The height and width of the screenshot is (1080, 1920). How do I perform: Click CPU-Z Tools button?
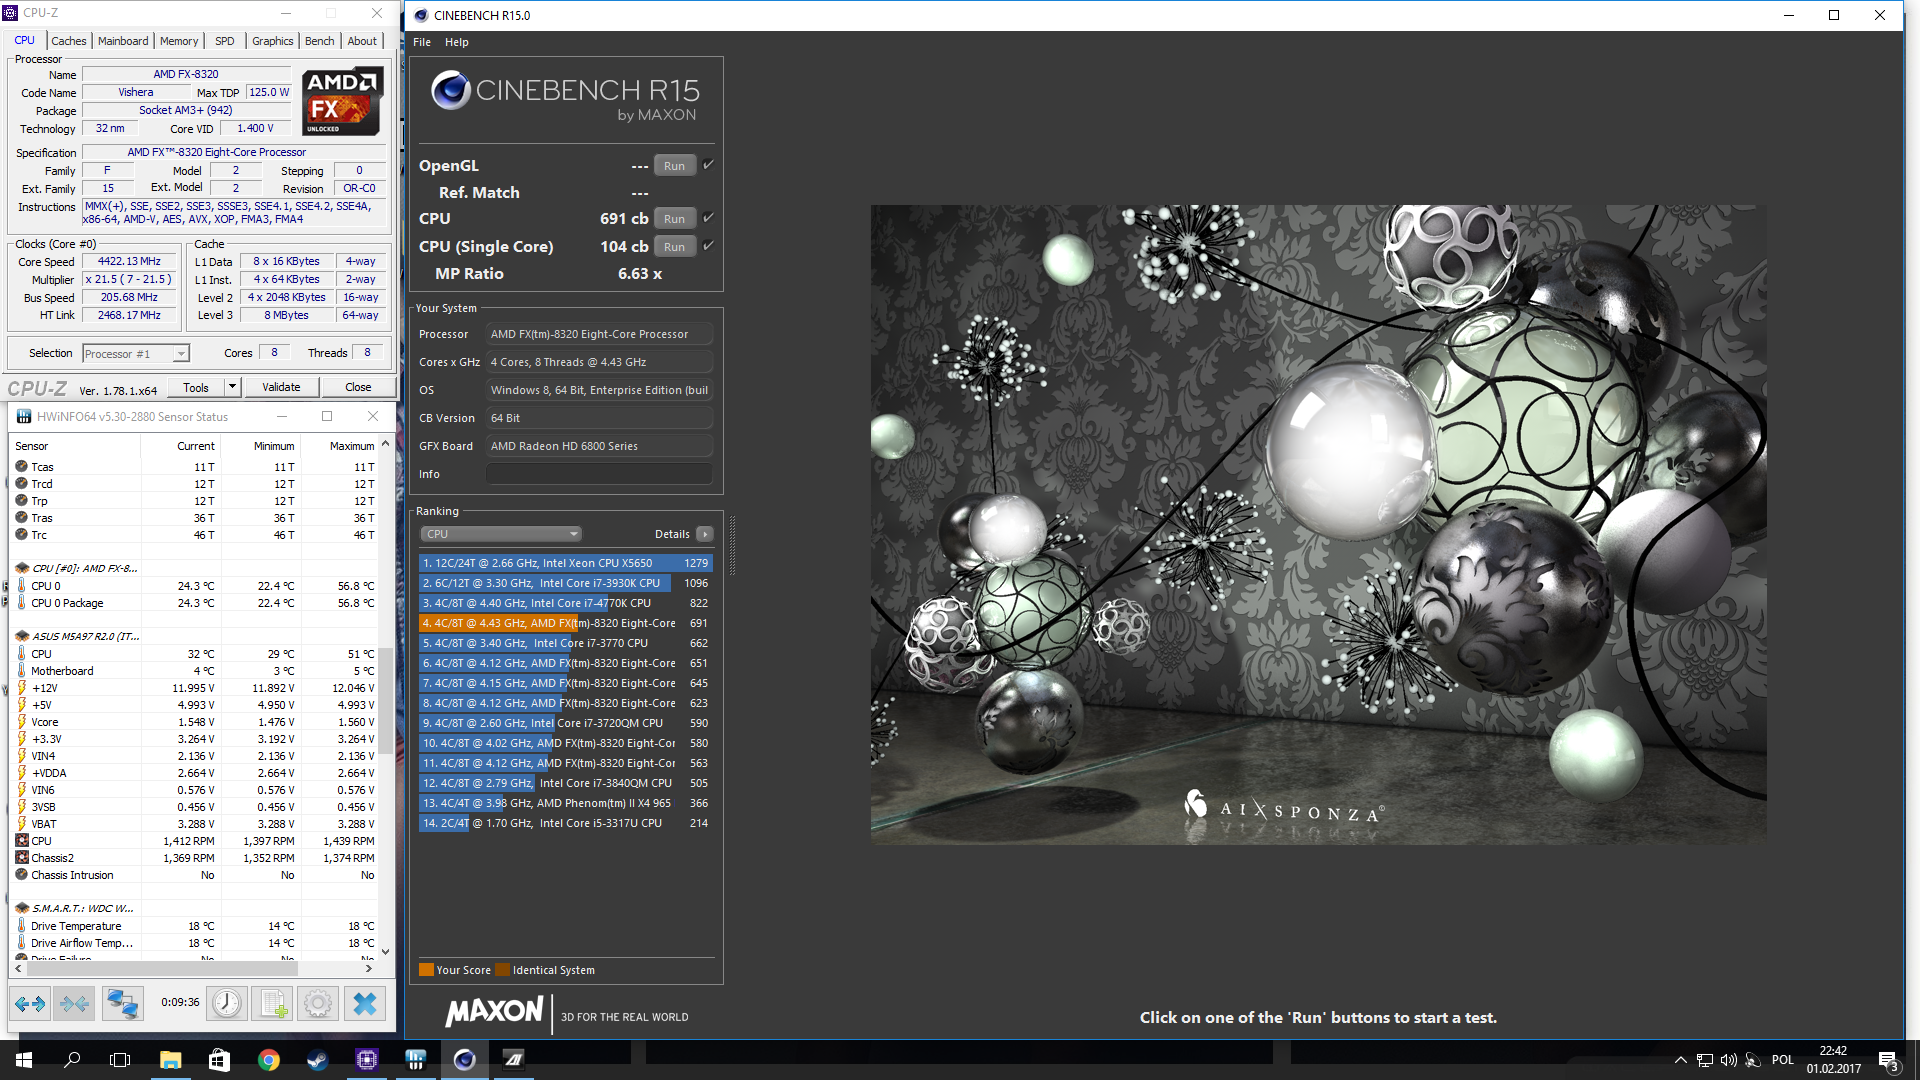(196, 387)
